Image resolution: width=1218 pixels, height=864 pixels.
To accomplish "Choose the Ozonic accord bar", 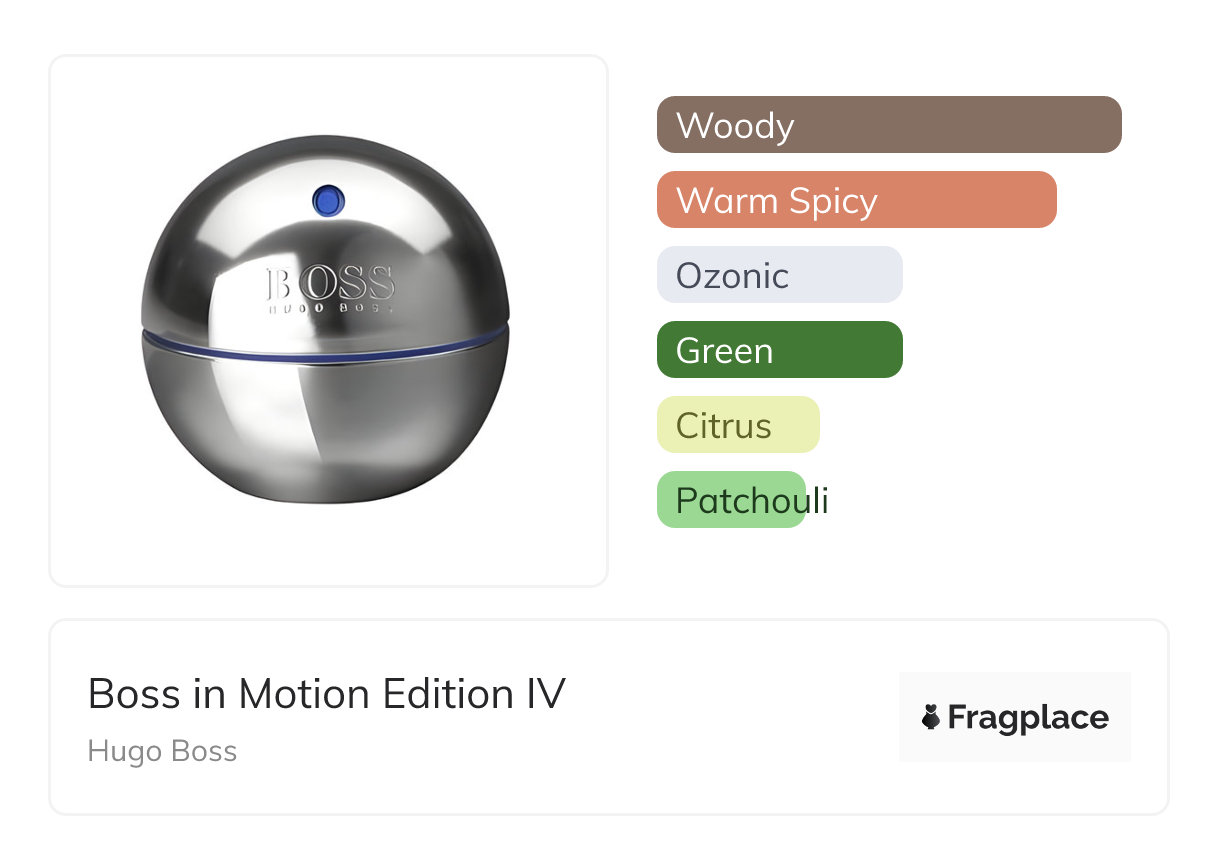I will point(779,275).
